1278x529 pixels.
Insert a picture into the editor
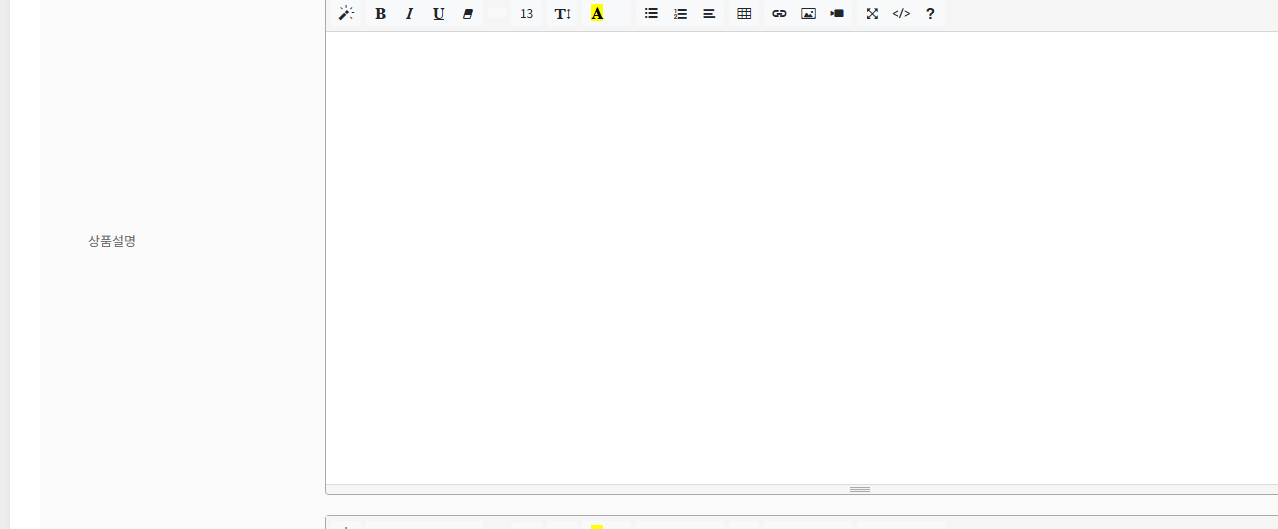click(808, 14)
